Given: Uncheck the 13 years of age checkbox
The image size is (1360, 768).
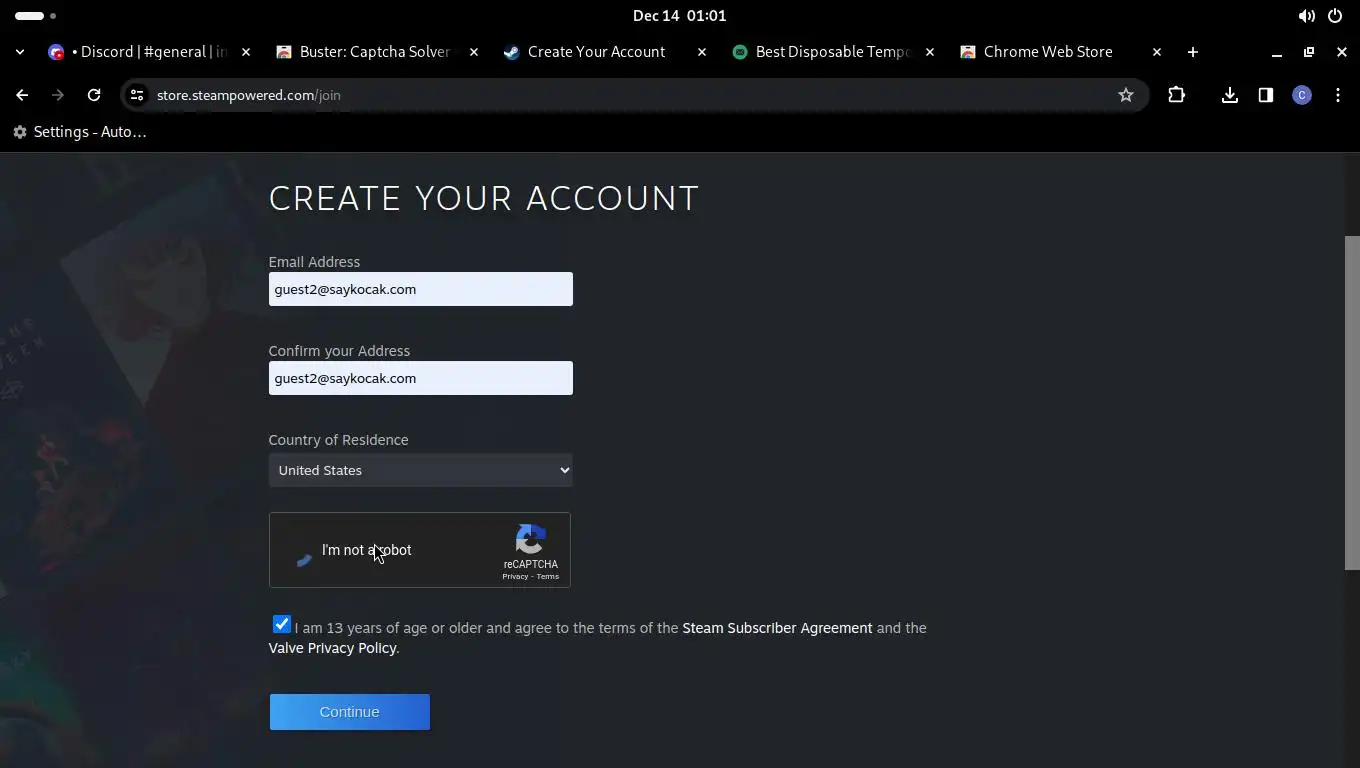Looking at the screenshot, I should (282, 624).
